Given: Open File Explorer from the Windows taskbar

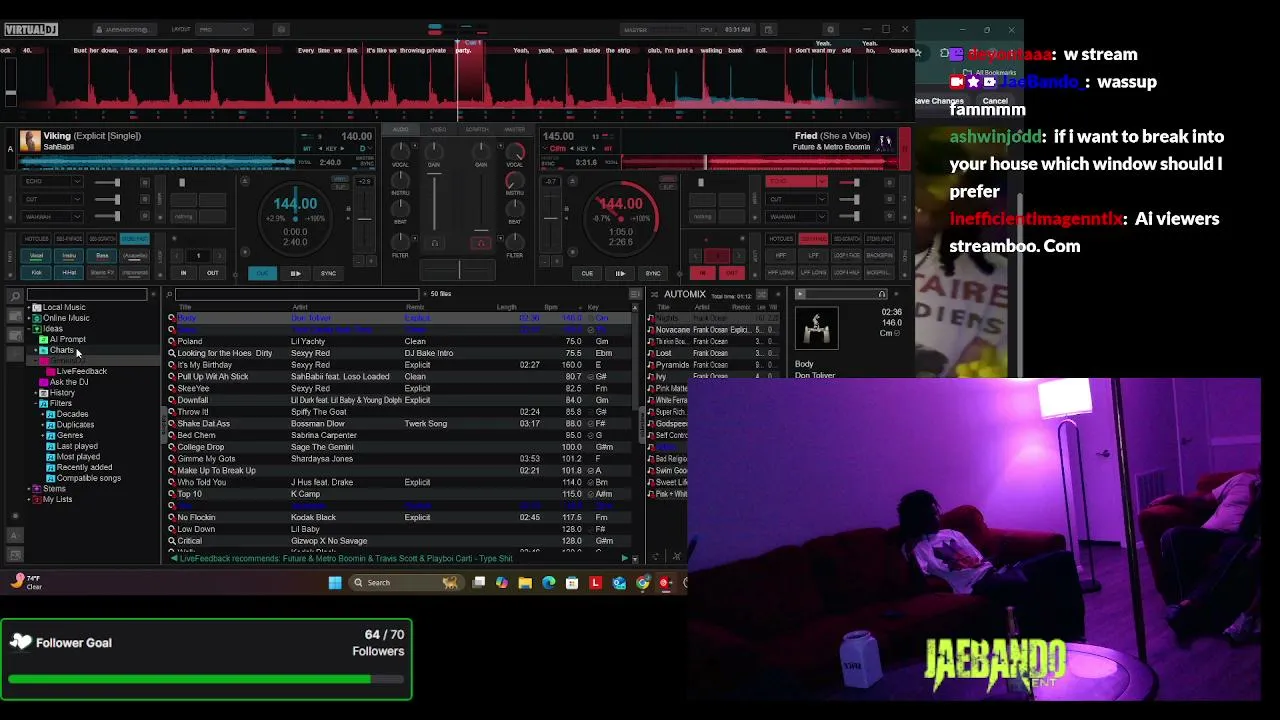Looking at the screenshot, I should click(x=525, y=583).
